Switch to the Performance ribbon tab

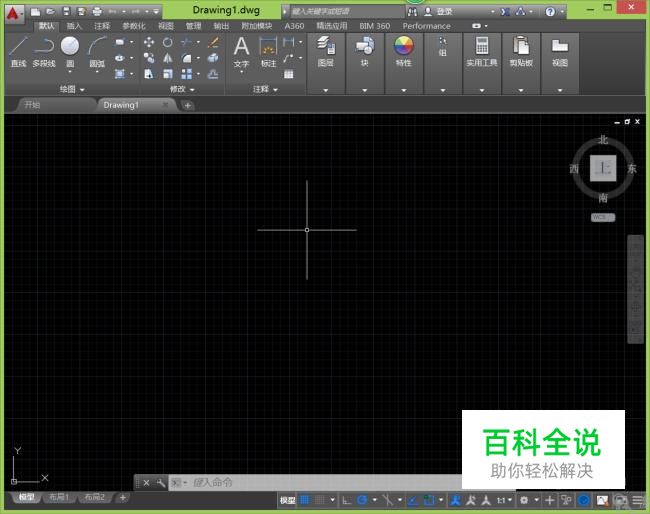426,26
